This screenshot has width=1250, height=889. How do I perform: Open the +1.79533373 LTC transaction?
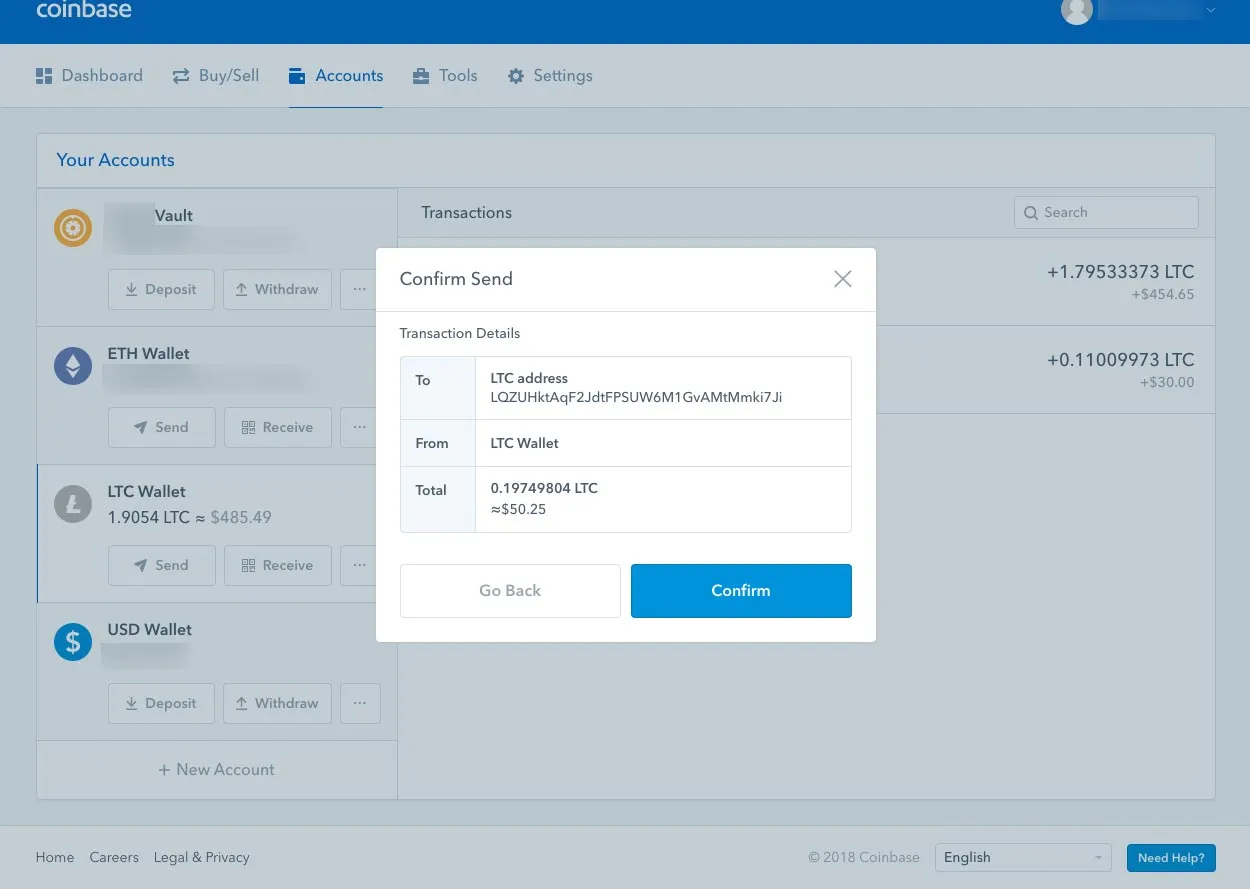point(1120,272)
